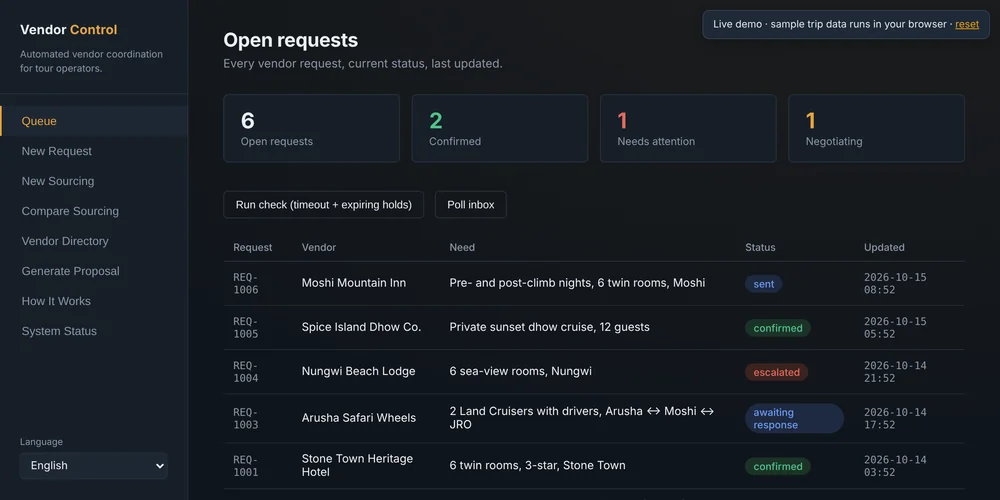Click vendor Stone Town Heritage Hotel
Viewport: 1000px width, 500px height.
point(357,466)
